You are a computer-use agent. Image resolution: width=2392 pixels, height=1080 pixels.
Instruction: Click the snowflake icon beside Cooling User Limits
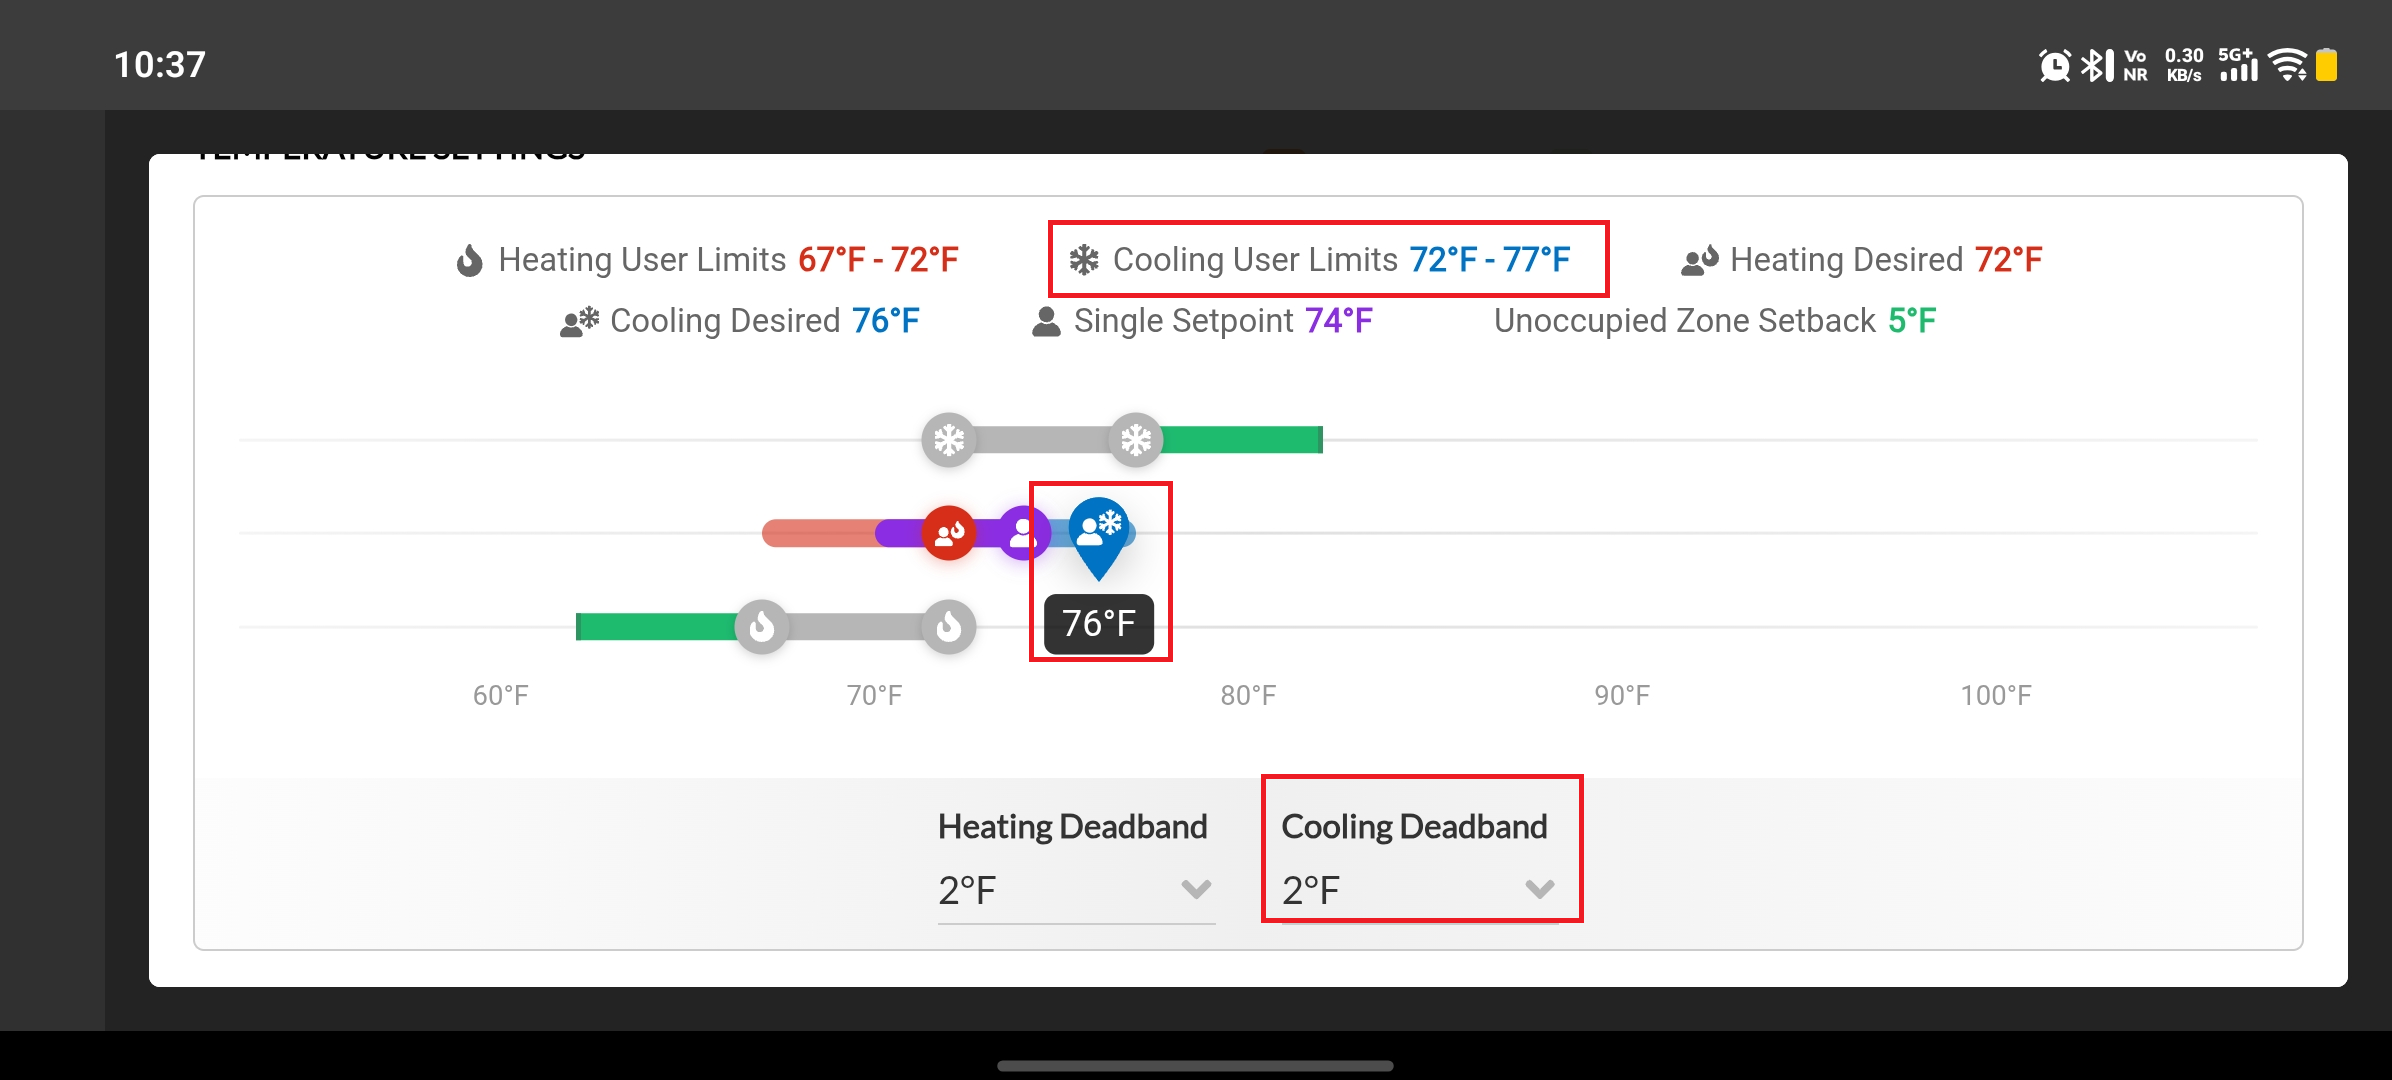1084,260
